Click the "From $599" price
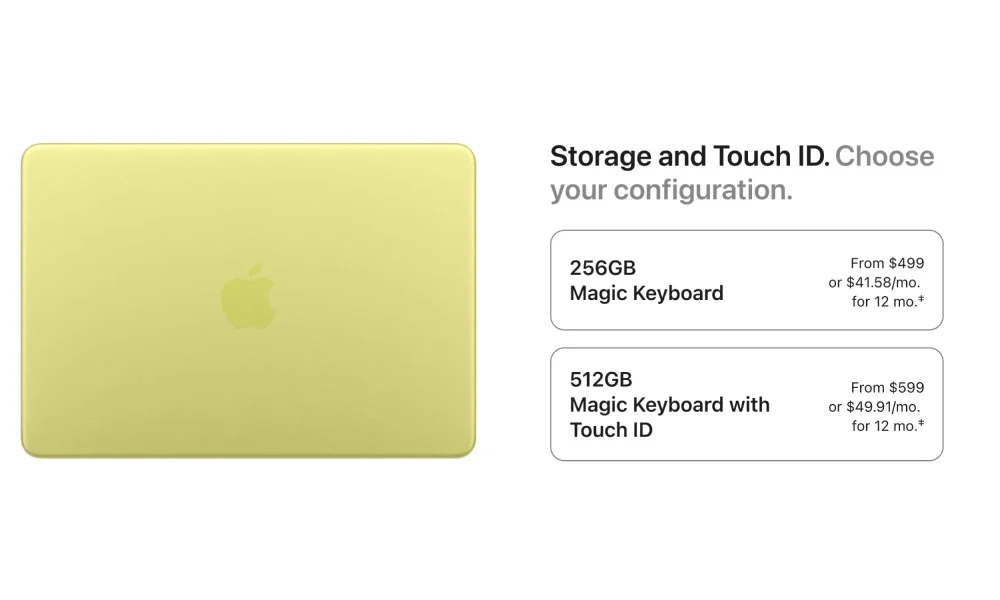Screen dimensions: 1000x600 (x=887, y=387)
